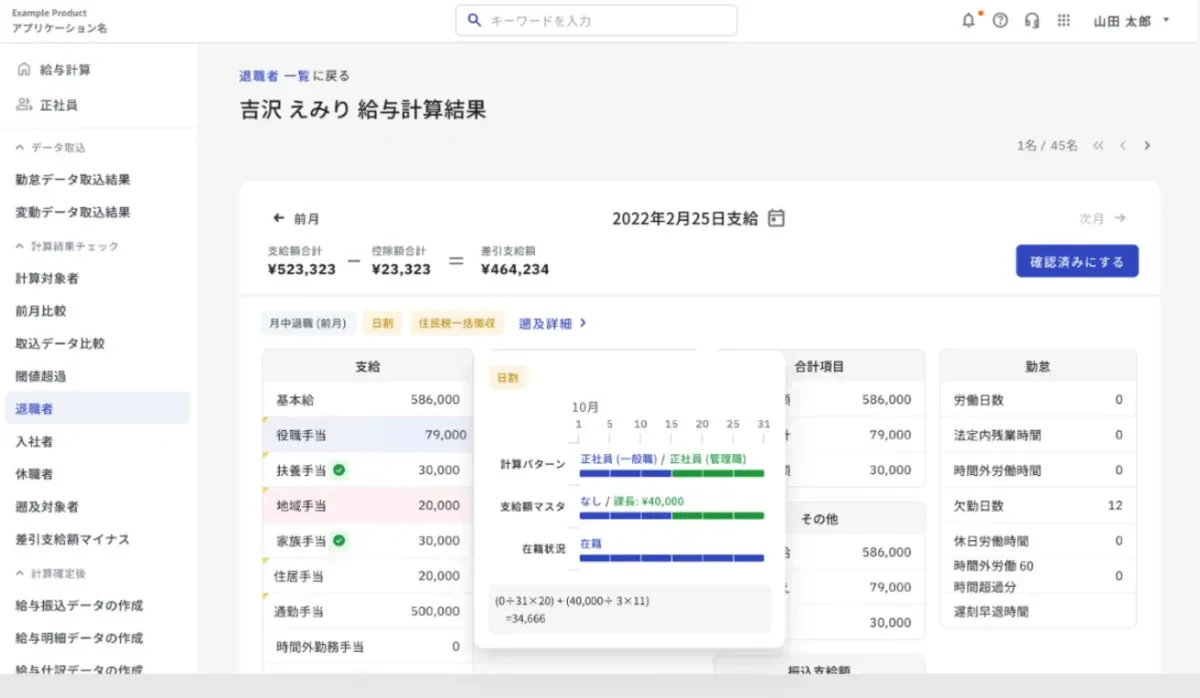The height and width of the screenshot is (698, 1200).
Task: Click the headset support icon
Action: pyautogui.click(x=1032, y=21)
